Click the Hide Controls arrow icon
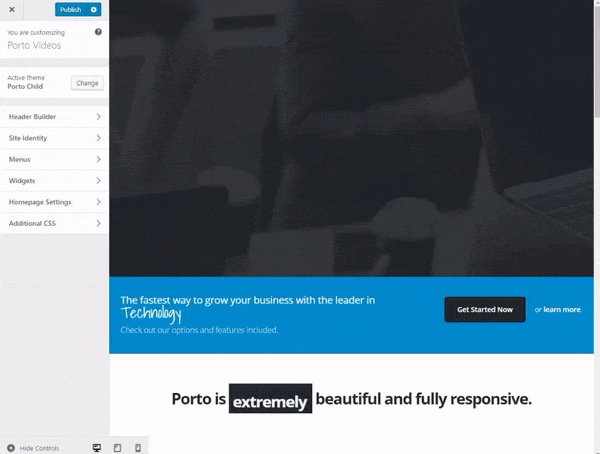This screenshot has height=454, width=600. [11, 448]
